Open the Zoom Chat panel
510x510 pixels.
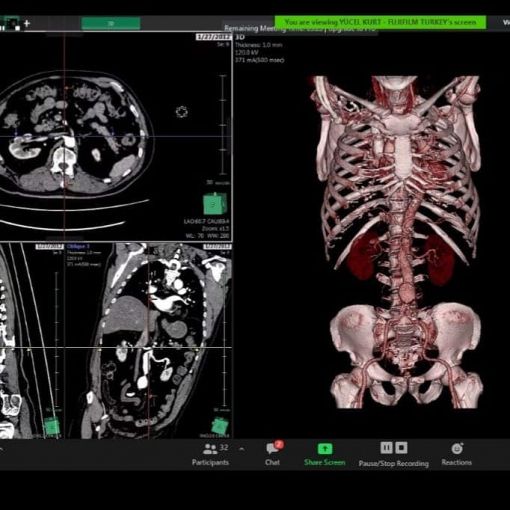coord(273,453)
